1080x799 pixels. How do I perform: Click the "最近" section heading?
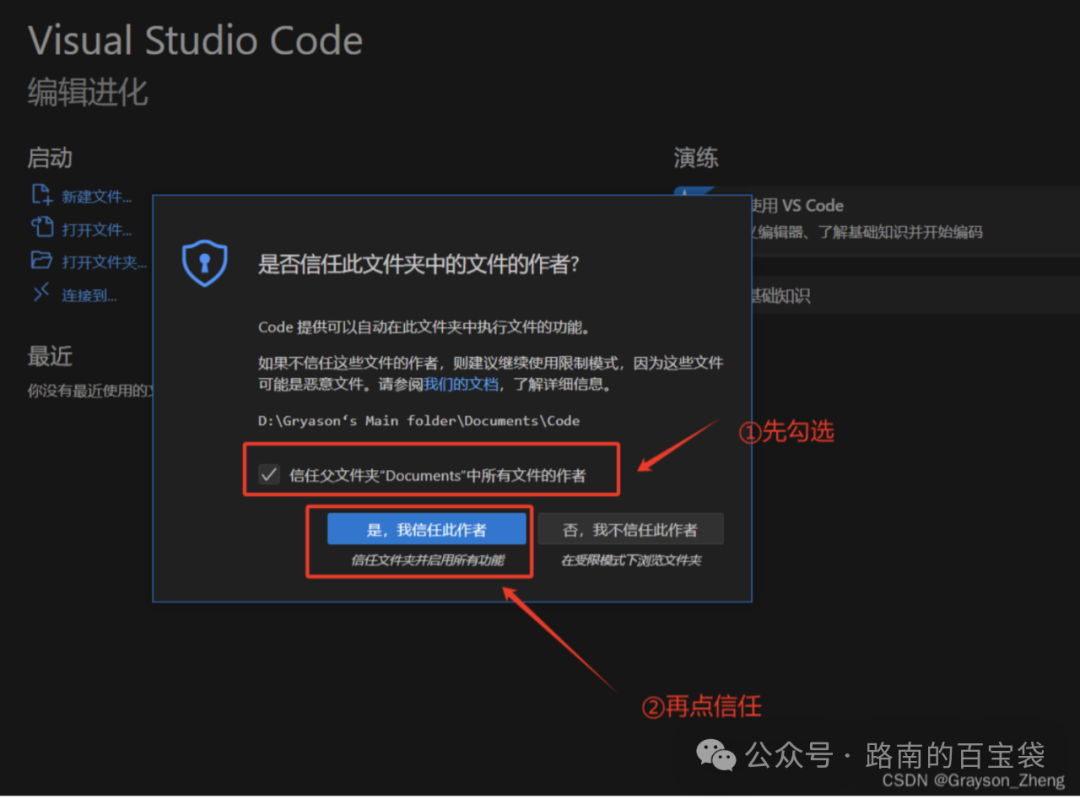click(x=50, y=356)
